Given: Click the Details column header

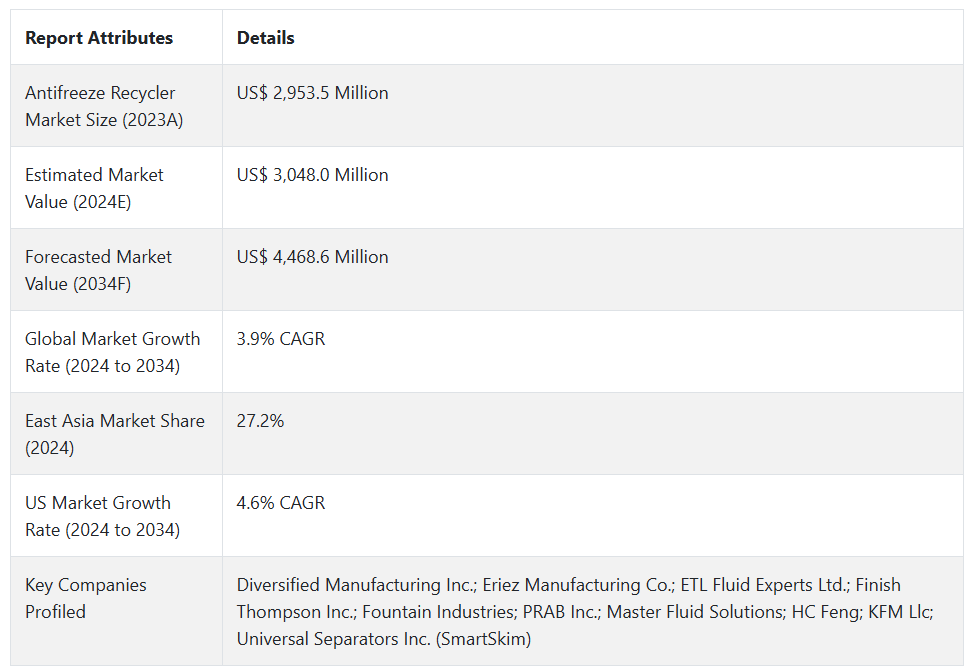Looking at the screenshot, I should pyautogui.click(x=266, y=38).
